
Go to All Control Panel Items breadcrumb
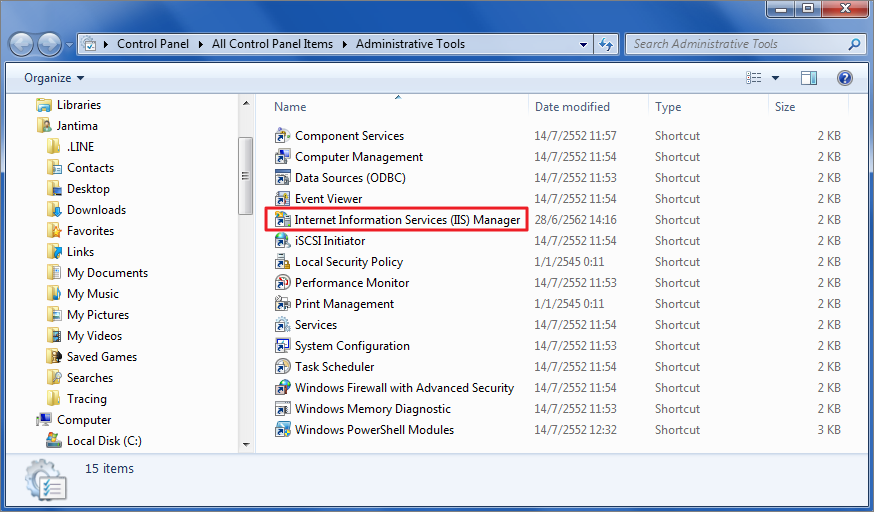click(272, 44)
